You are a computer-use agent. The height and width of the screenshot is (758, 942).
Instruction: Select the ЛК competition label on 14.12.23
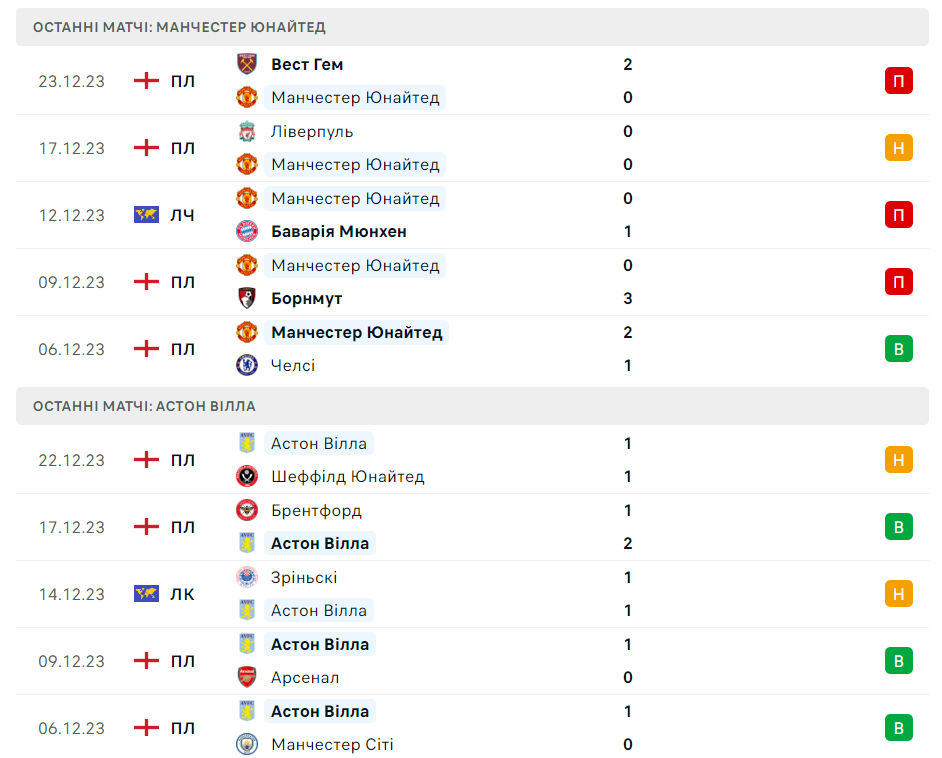click(182, 594)
